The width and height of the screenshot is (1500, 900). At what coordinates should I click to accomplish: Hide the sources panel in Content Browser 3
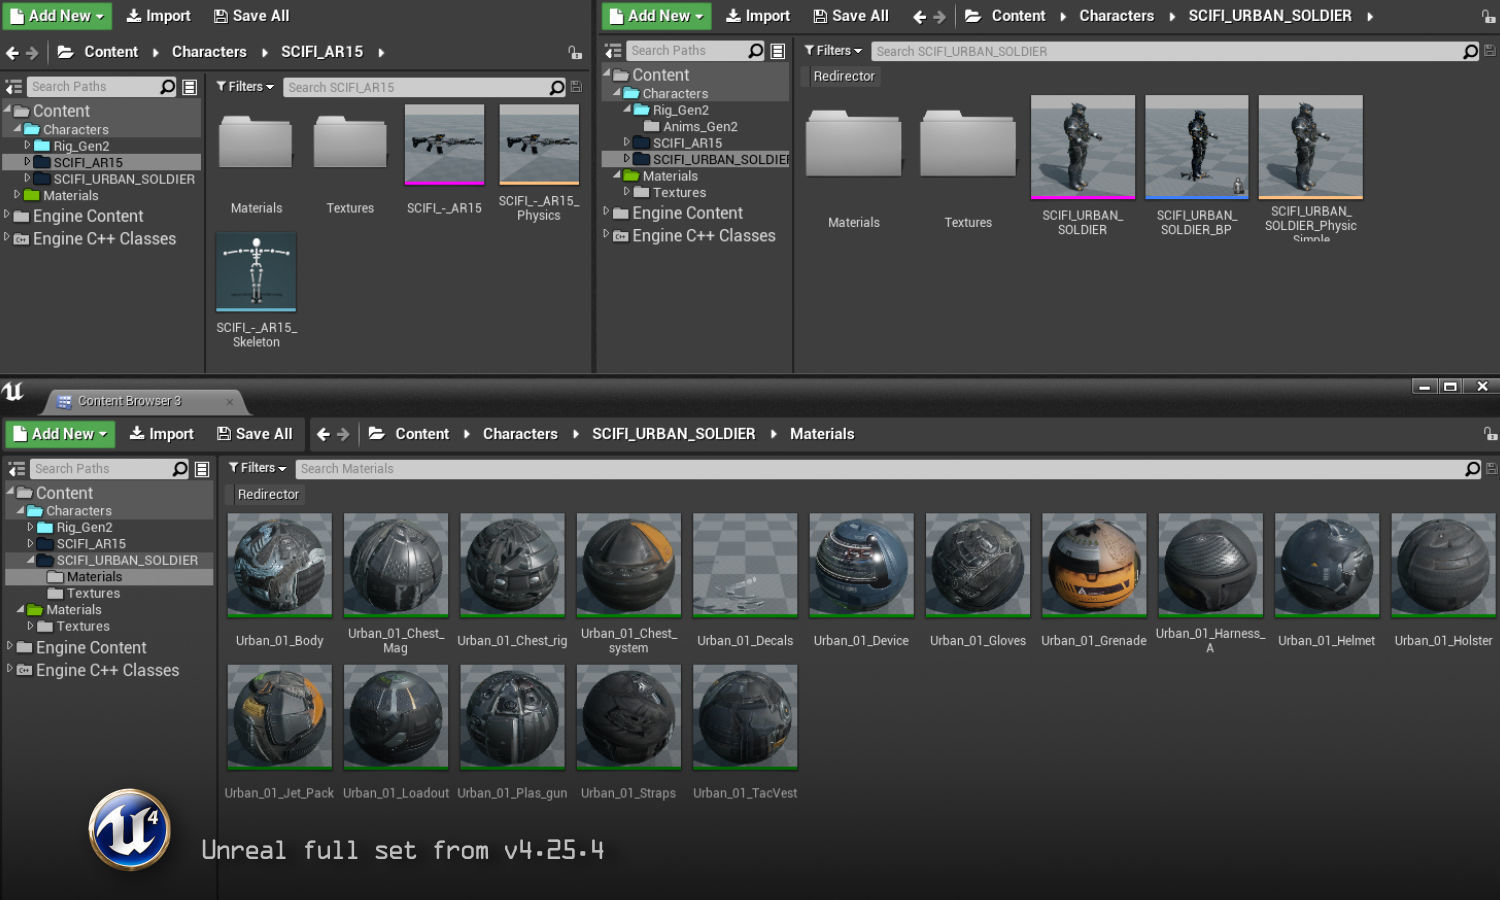click(x=17, y=469)
